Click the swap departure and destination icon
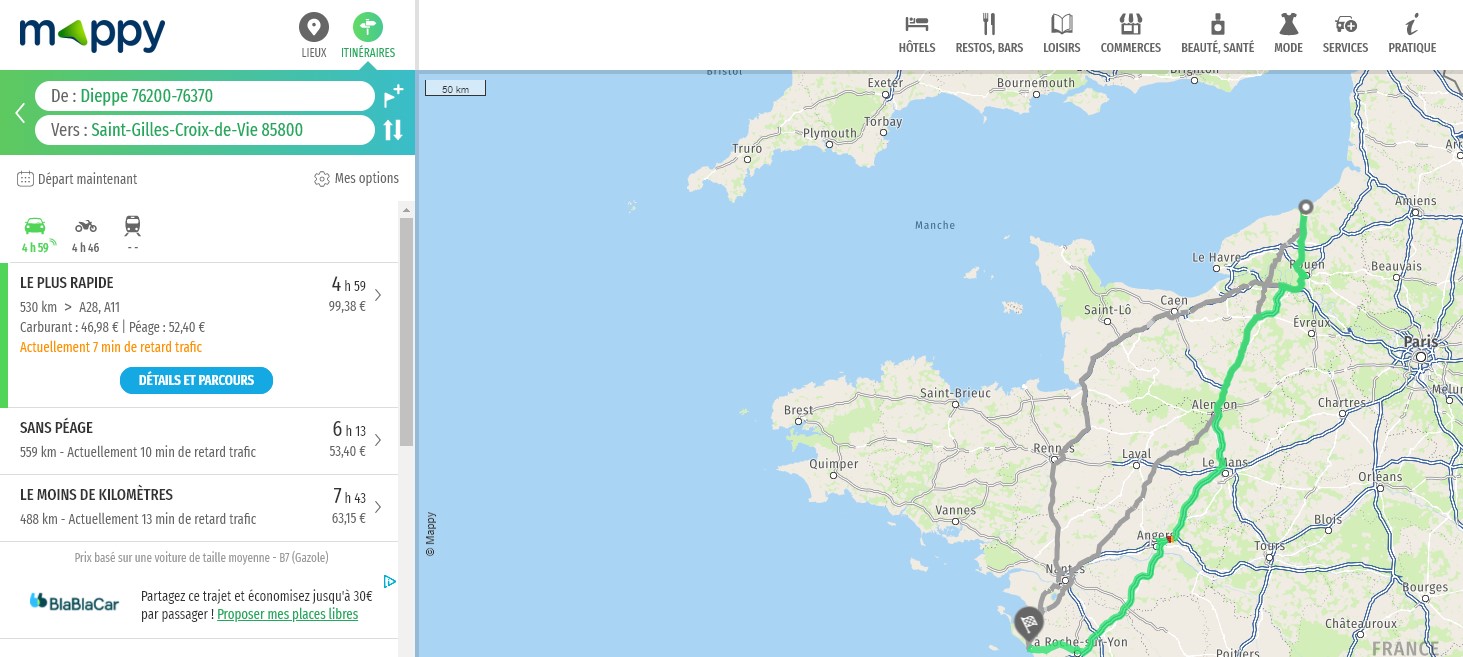Image resolution: width=1463 pixels, height=657 pixels. click(392, 129)
